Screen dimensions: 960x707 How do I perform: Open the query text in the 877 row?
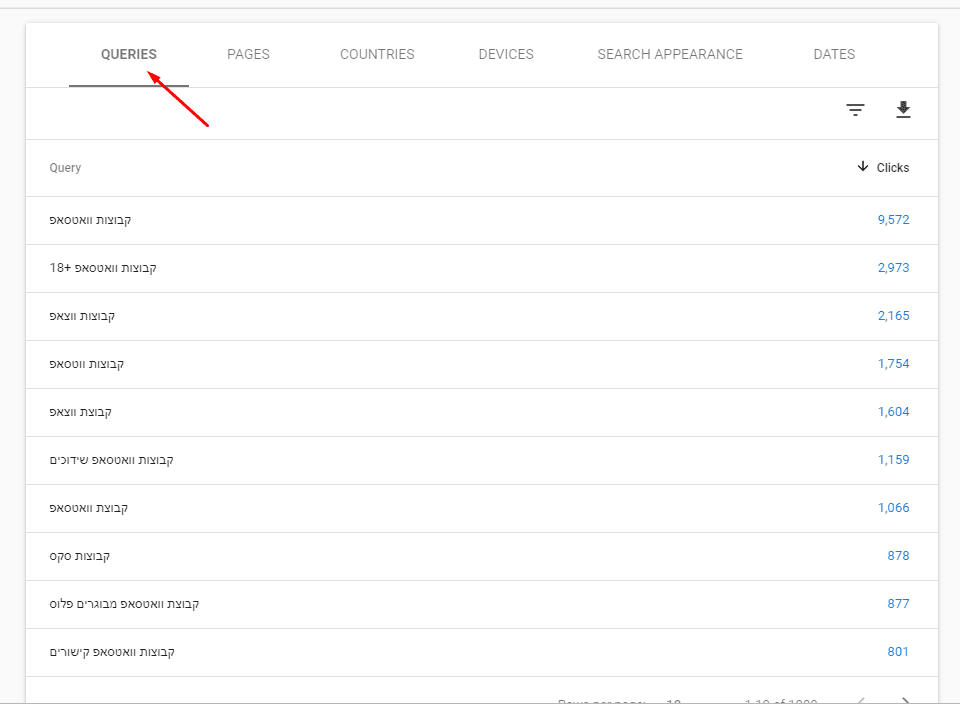pos(124,604)
